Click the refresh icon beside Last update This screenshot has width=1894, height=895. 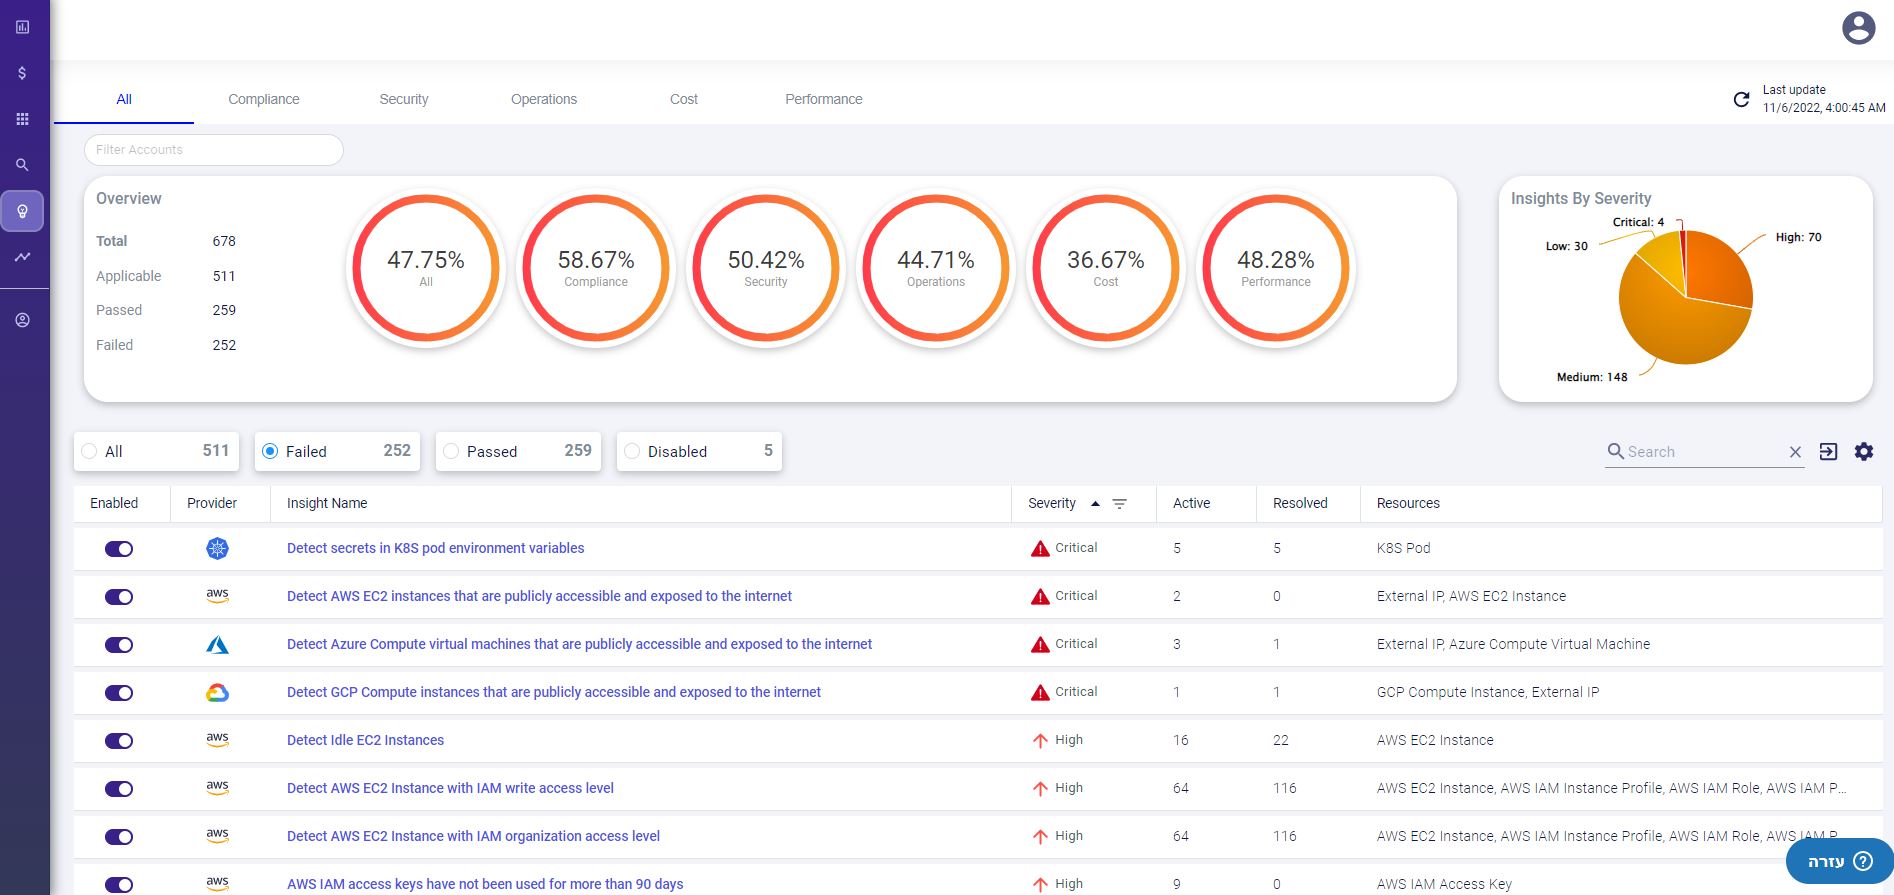pos(1741,99)
